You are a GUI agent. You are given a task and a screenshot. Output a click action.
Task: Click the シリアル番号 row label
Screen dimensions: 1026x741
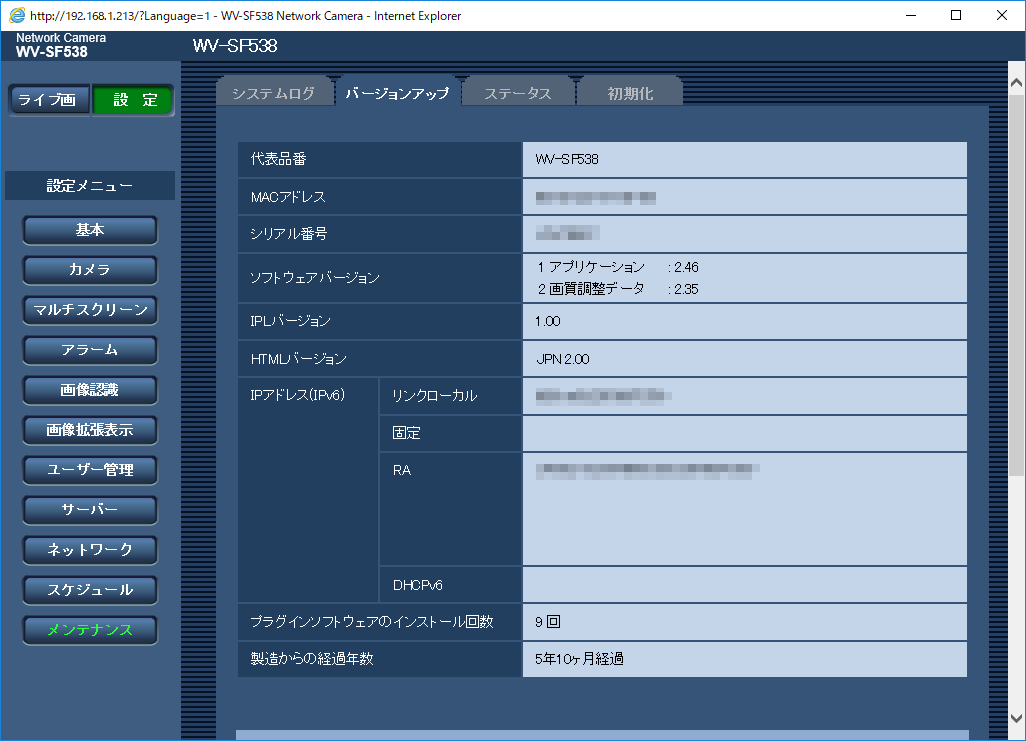(x=289, y=234)
